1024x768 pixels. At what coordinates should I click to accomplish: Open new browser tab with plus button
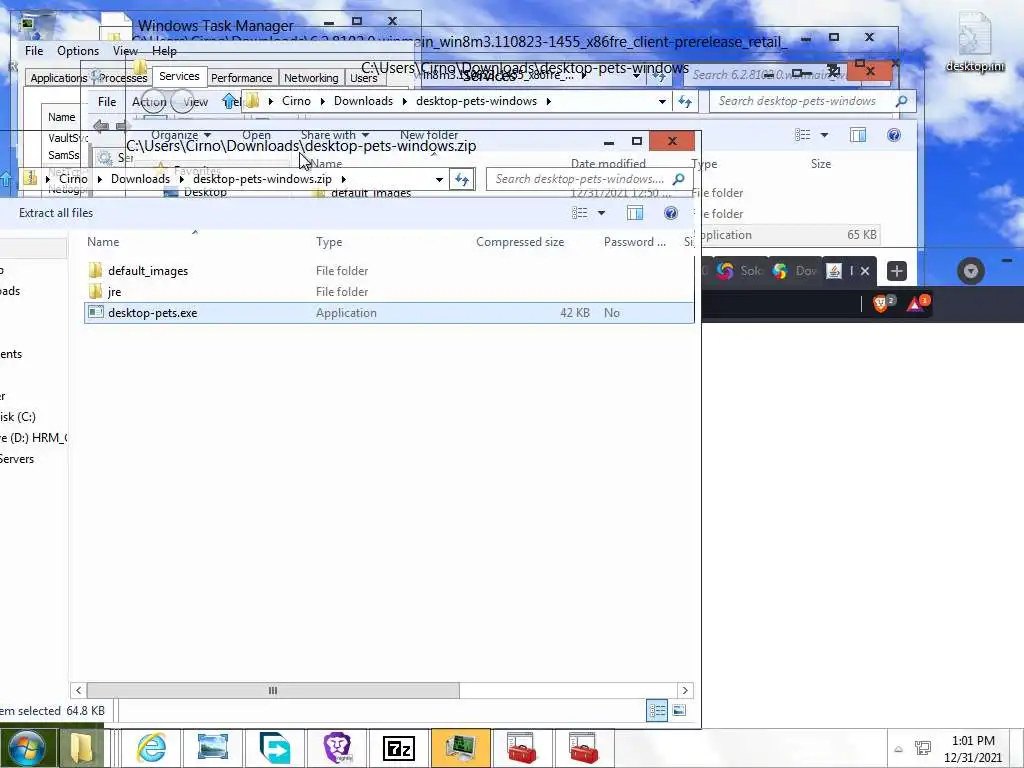coord(897,271)
